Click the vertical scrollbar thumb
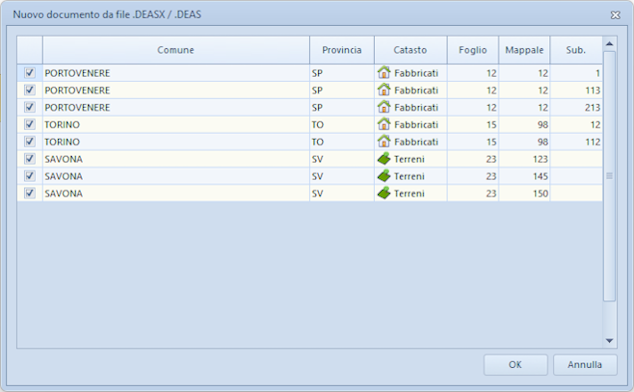Viewport: 634px width, 392px height. [x=609, y=176]
